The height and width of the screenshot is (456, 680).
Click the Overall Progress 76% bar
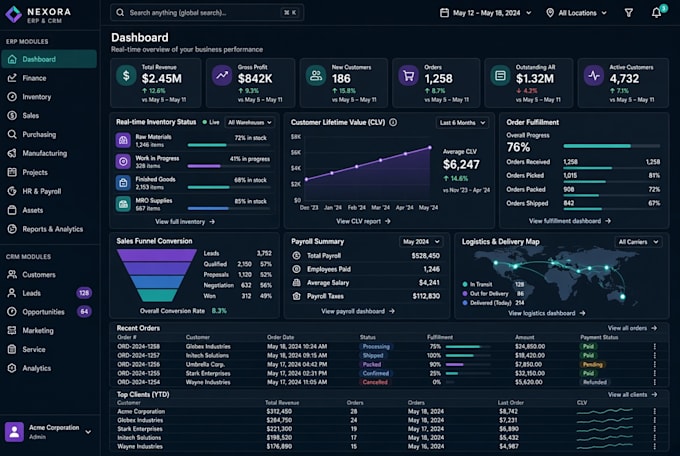[611, 146]
